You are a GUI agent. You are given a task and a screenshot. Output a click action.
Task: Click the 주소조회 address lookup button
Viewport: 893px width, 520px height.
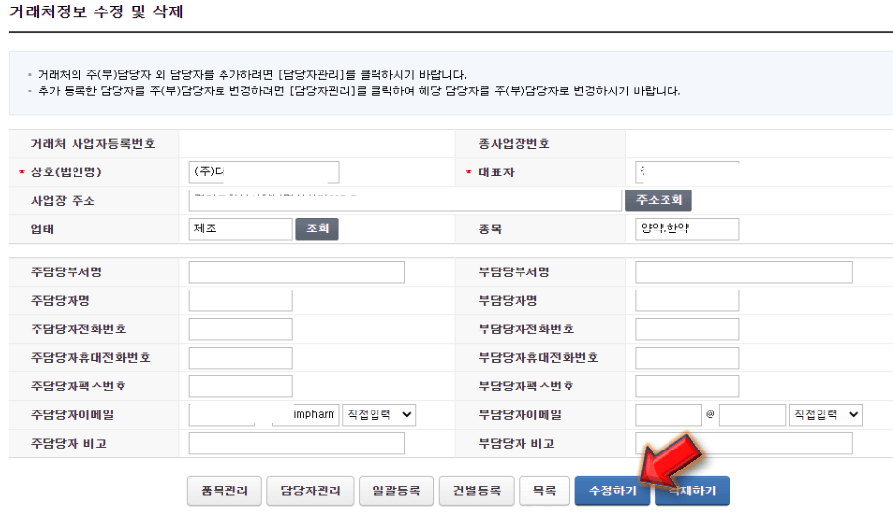pyautogui.click(x=658, y=200)
